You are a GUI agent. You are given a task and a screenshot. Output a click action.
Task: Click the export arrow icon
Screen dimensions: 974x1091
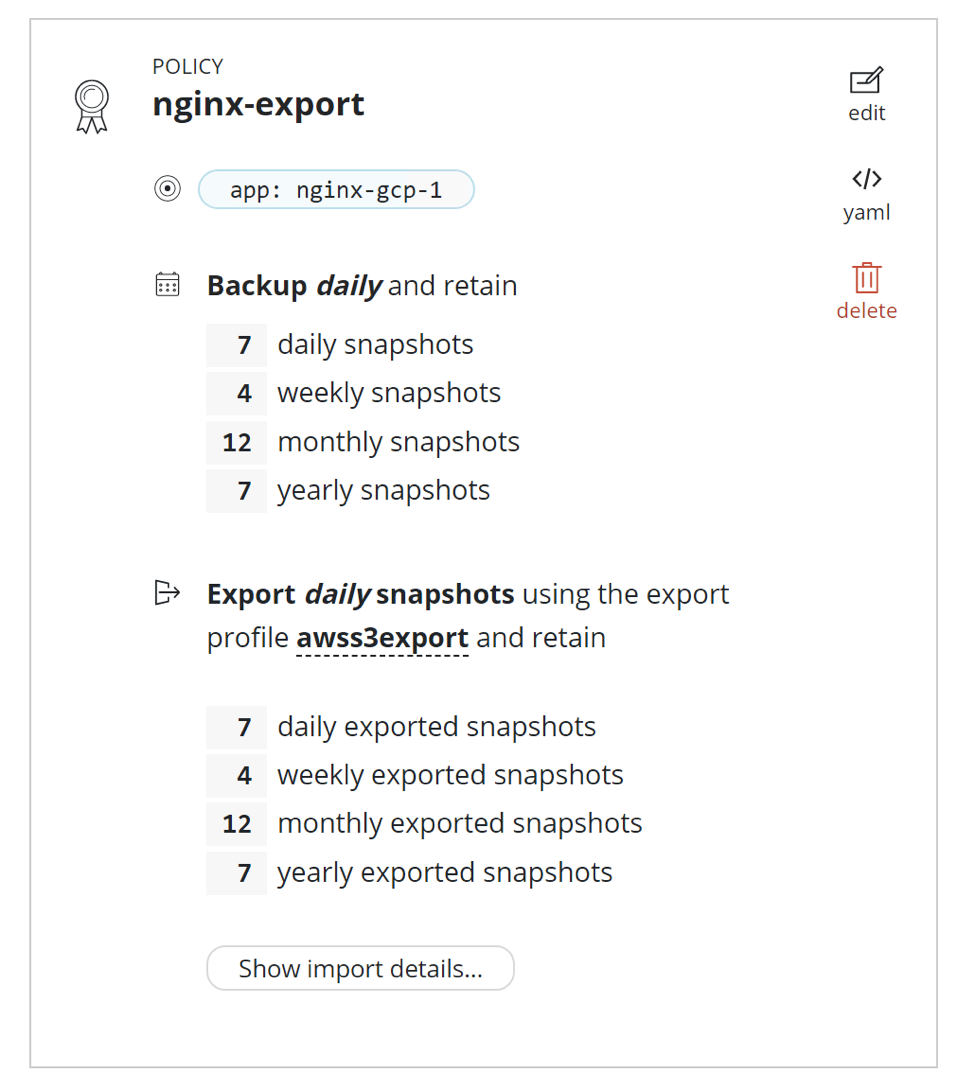coord(167,593)
